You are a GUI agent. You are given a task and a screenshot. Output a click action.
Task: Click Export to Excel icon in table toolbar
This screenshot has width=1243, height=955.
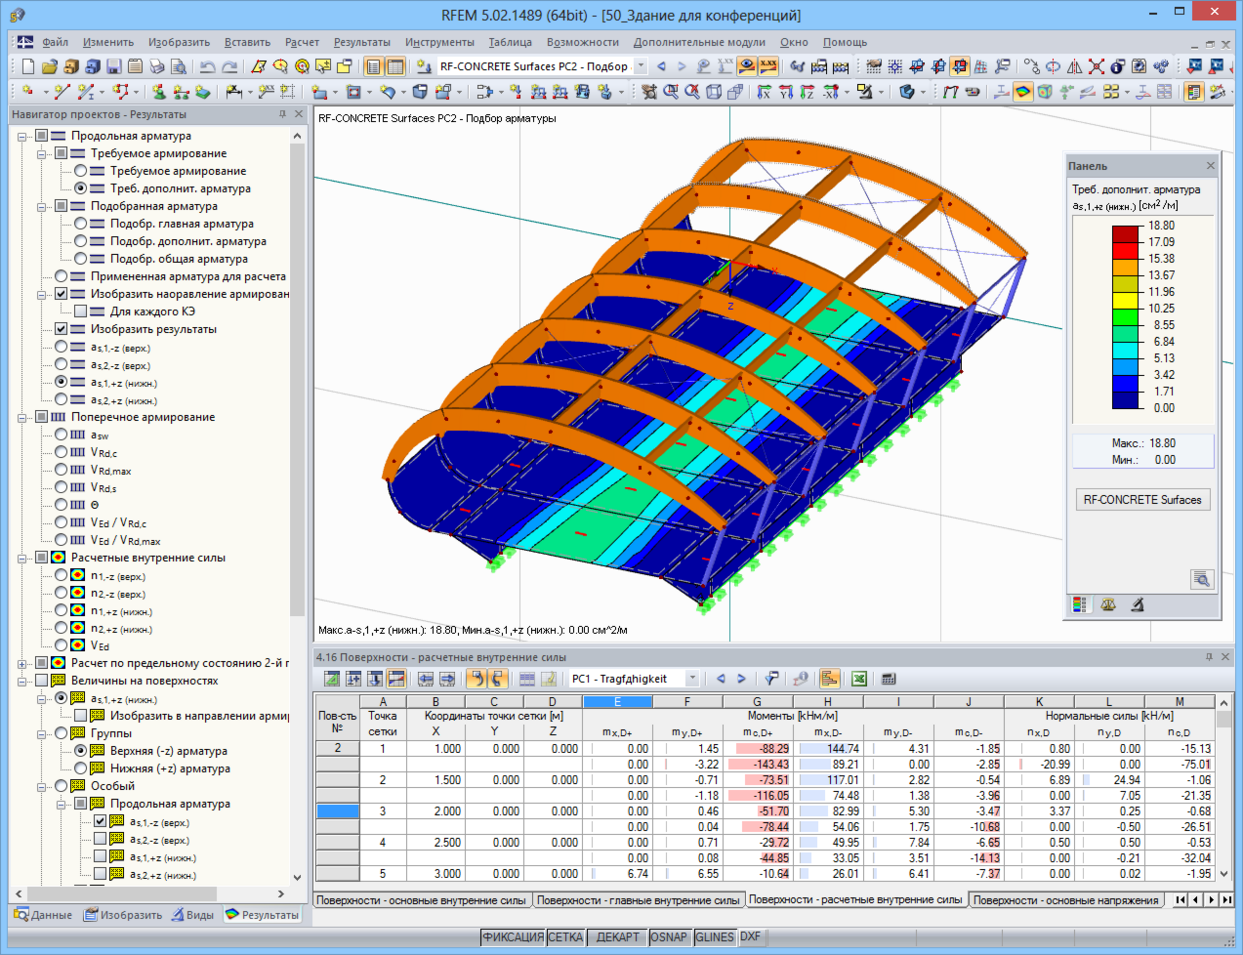click(x=858, y=679)
